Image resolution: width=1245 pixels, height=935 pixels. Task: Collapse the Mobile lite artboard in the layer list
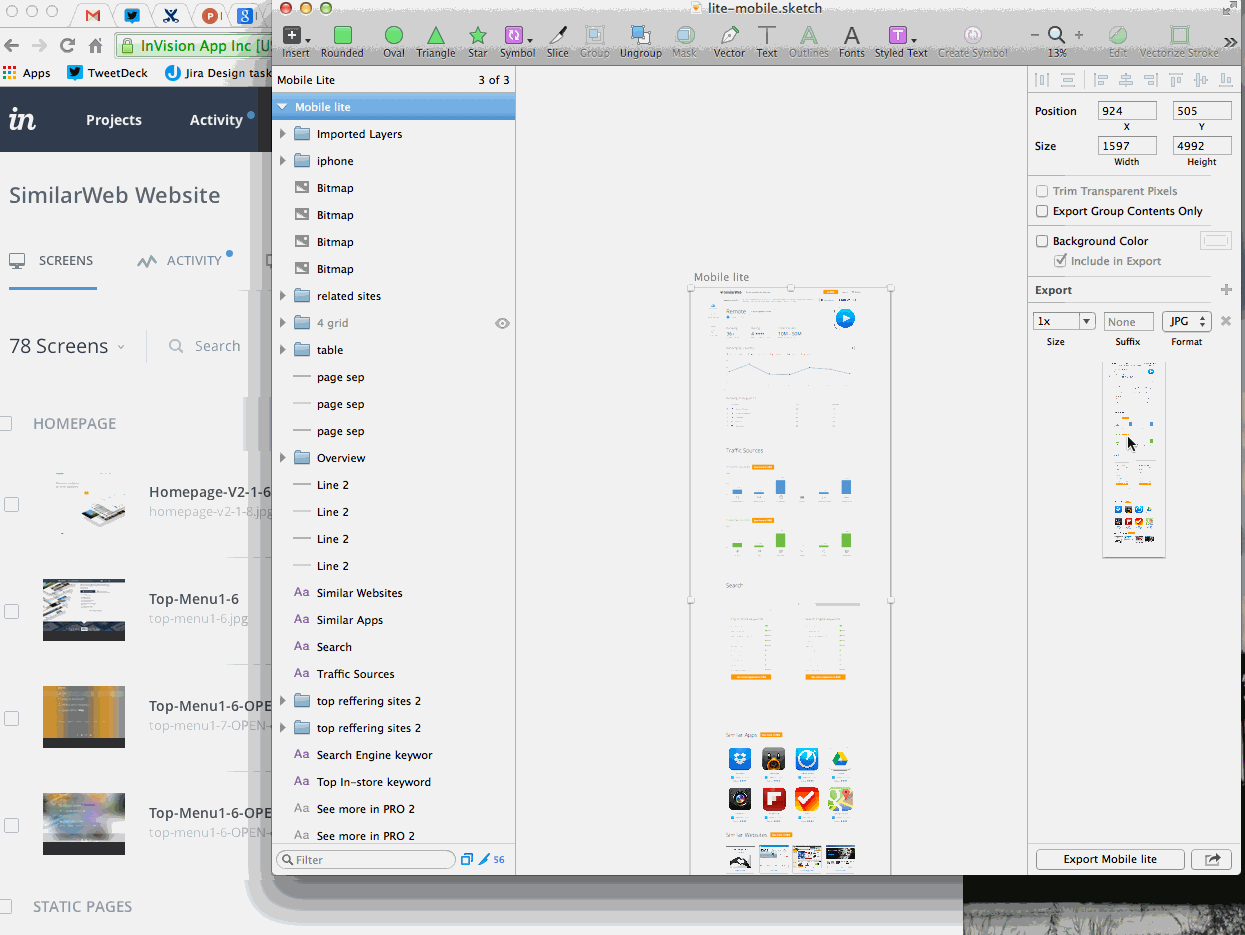click(x=283, y=106)
